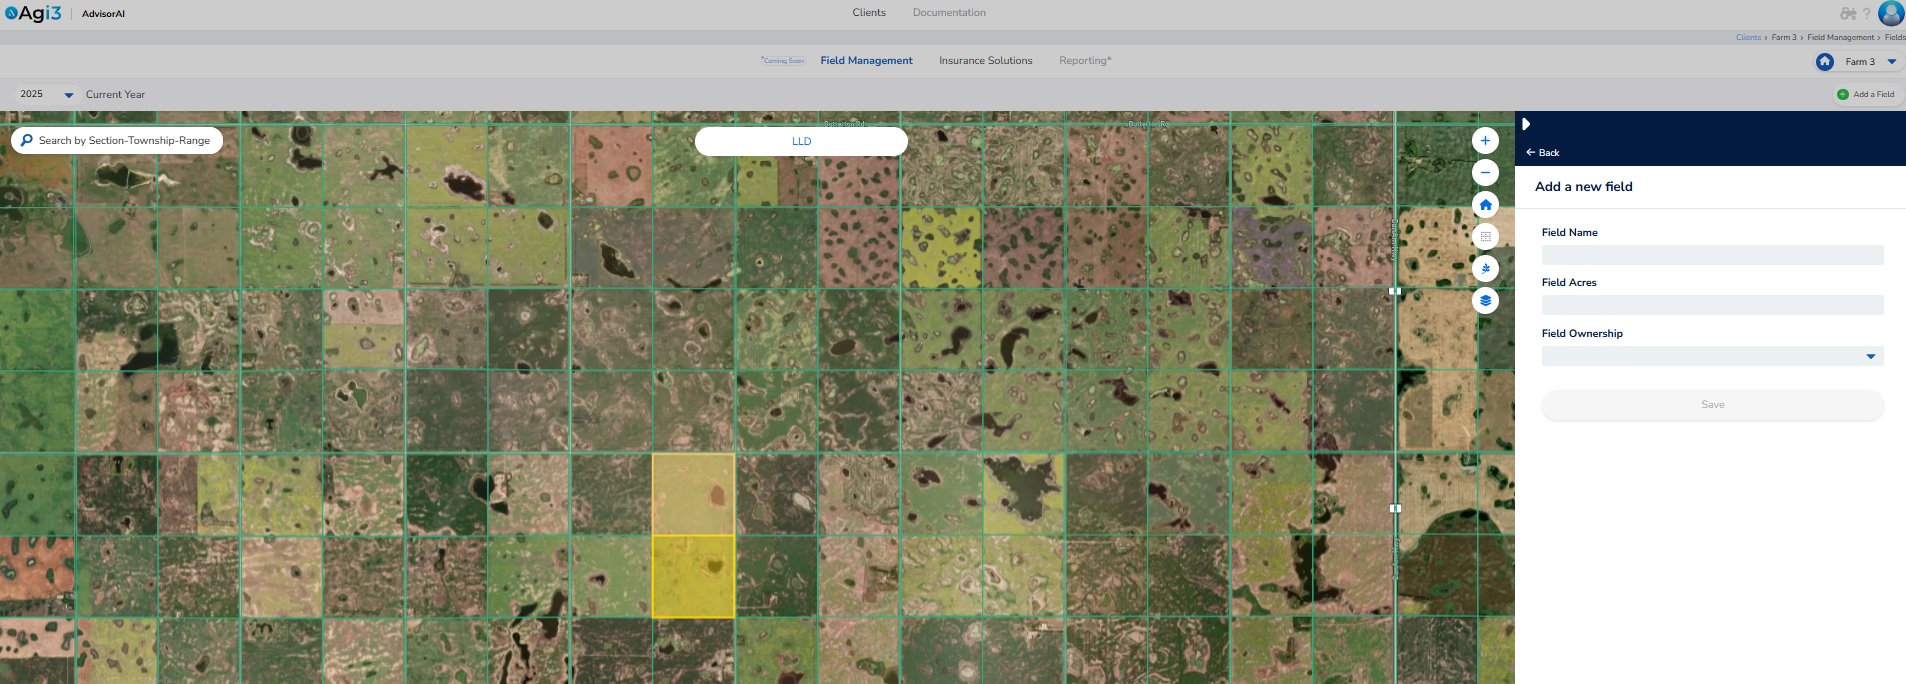1906x684 pixels.
Task: Reset map to home view
Action: [1485, 205]
